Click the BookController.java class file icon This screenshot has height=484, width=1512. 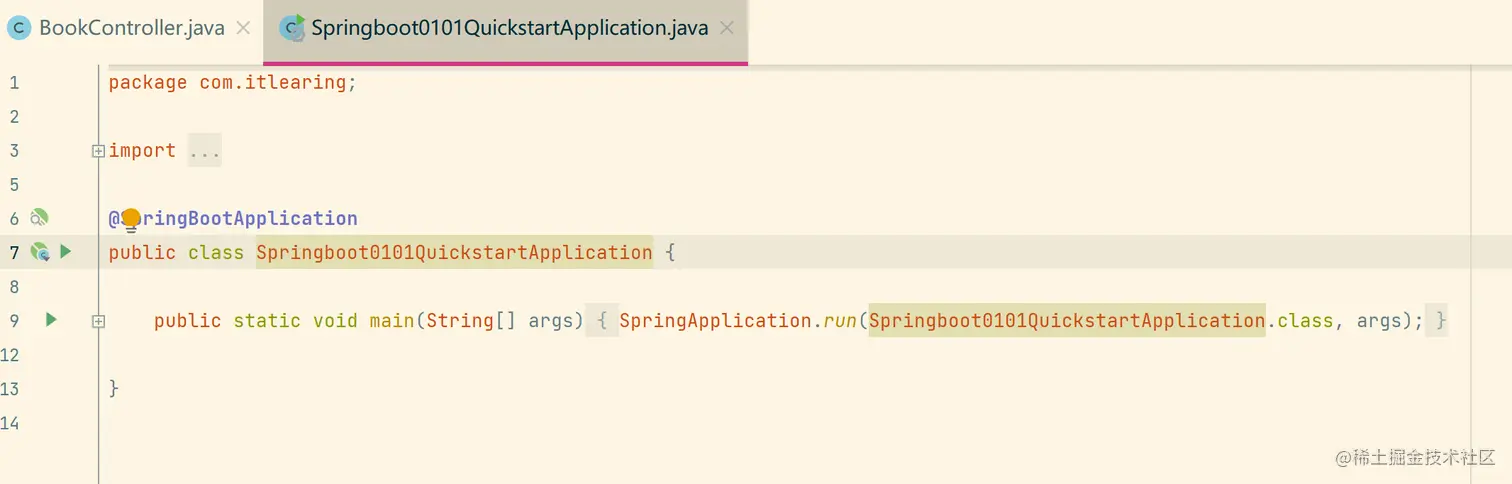click(18, 28)
